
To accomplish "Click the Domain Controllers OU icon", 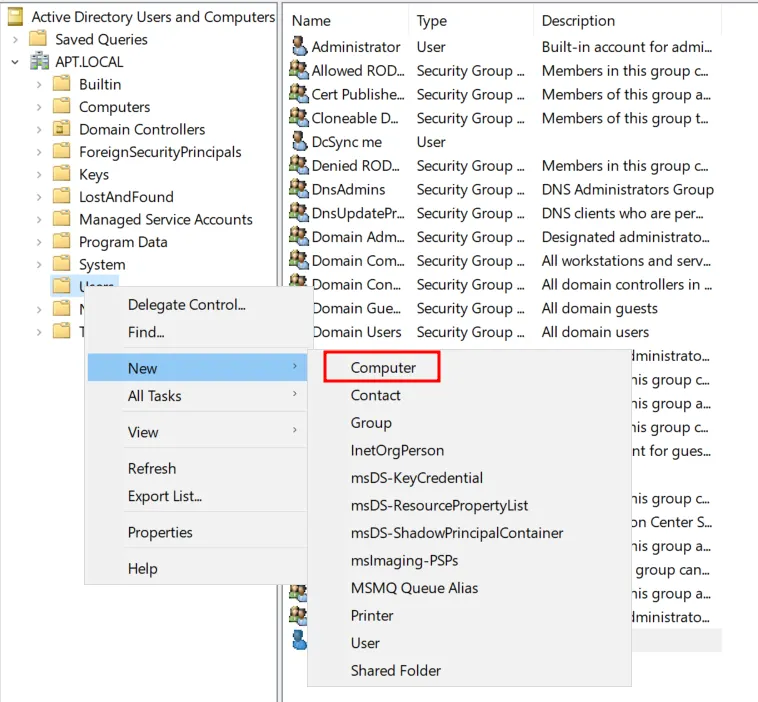I will (x=61, y=129).
